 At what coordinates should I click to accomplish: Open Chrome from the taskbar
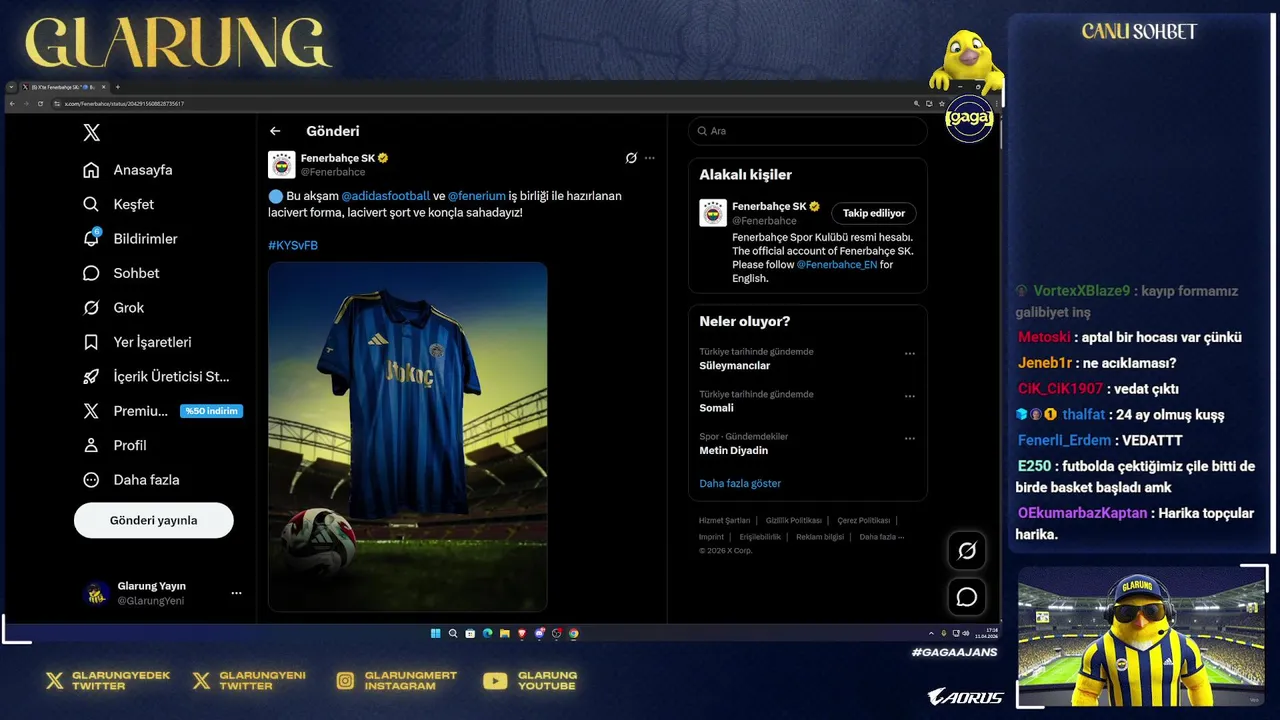pyautogui.click(x=574, y=633)
